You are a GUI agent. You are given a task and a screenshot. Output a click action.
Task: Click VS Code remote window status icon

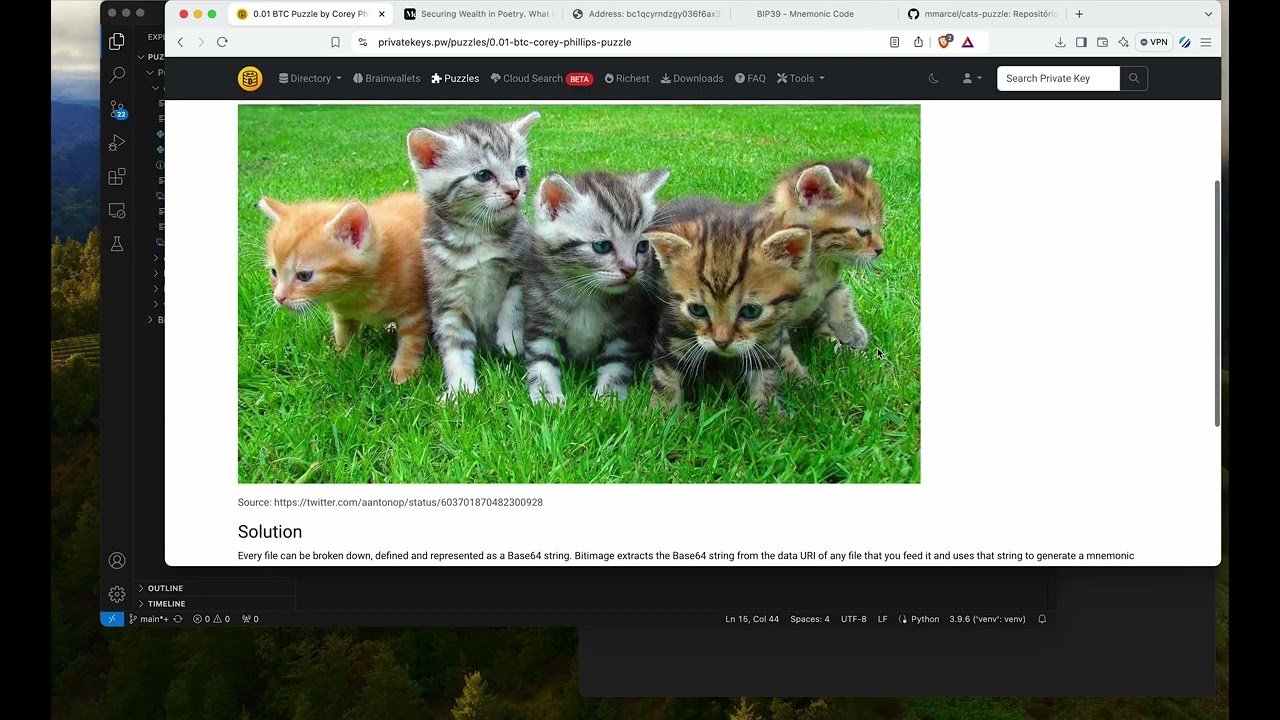(111, 619)
